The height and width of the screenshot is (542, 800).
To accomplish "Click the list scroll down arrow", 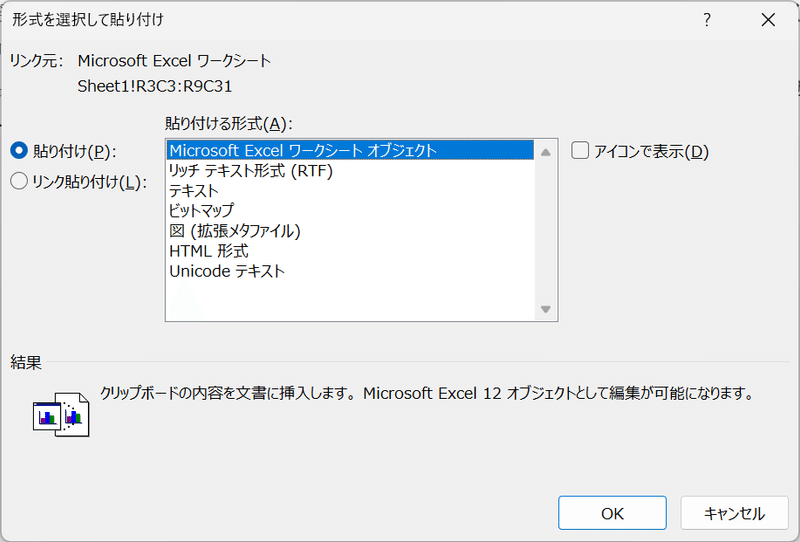I will tap(545, 309).
